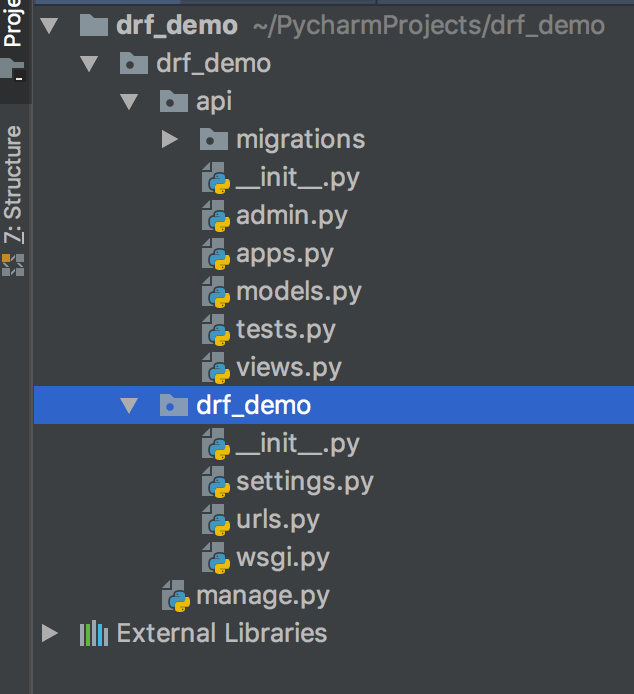Click the Python icon of api's __init__.py

tap(216, 178)
